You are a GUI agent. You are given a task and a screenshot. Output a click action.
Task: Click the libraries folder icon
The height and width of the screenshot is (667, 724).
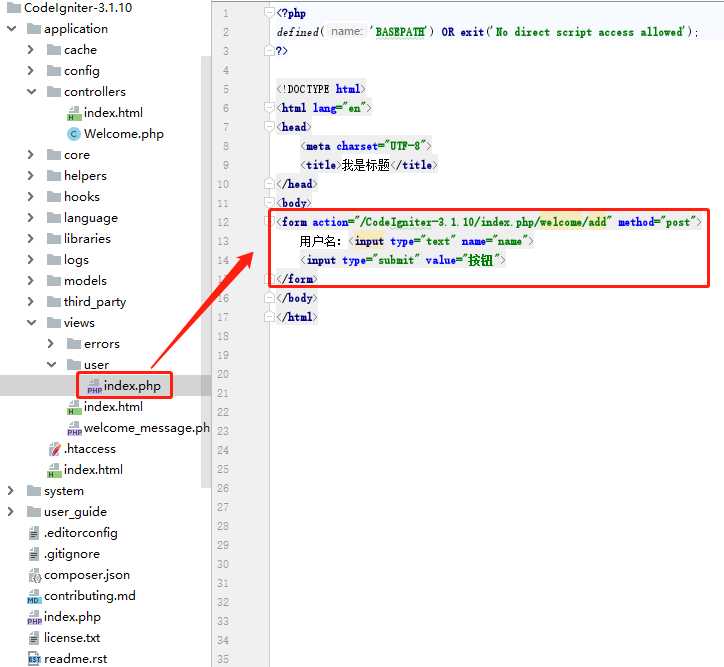click(x=54, y=239)
